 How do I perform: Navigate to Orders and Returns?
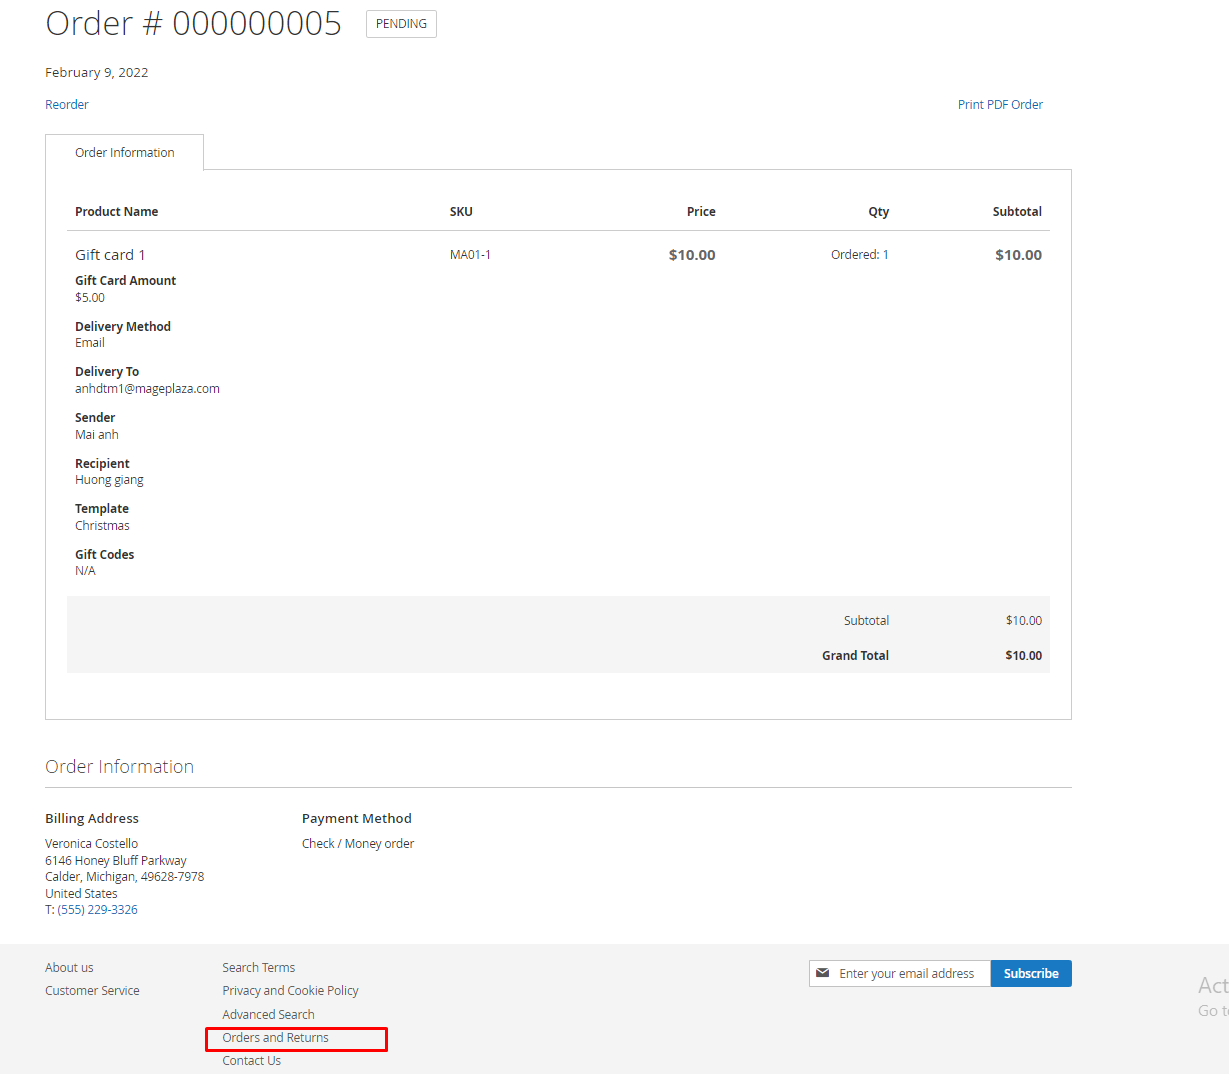[x=276, y=1038]
